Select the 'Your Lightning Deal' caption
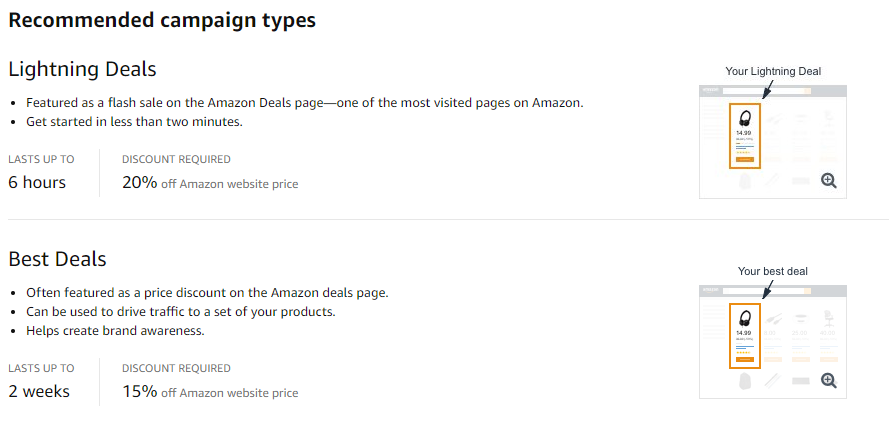This screenshot has height=423, width=894. 773,71
